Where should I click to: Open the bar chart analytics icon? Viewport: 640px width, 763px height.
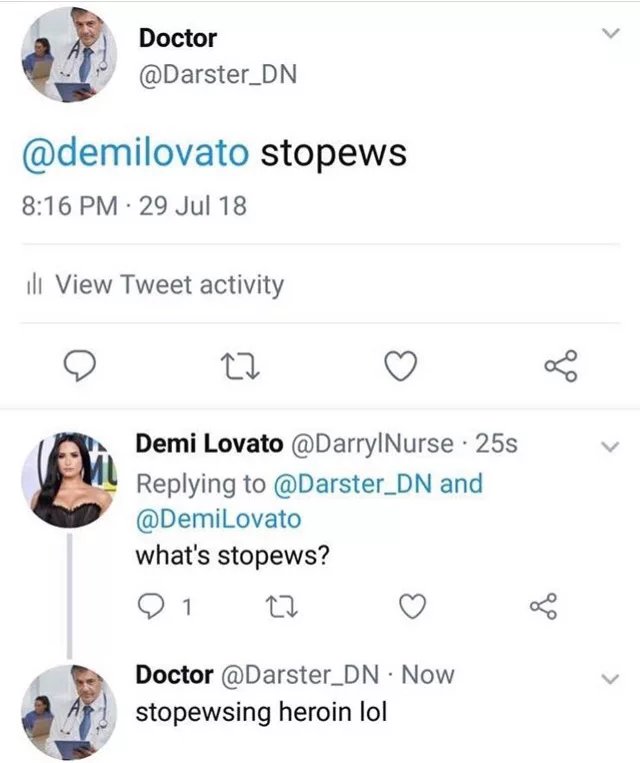point(34,285)
